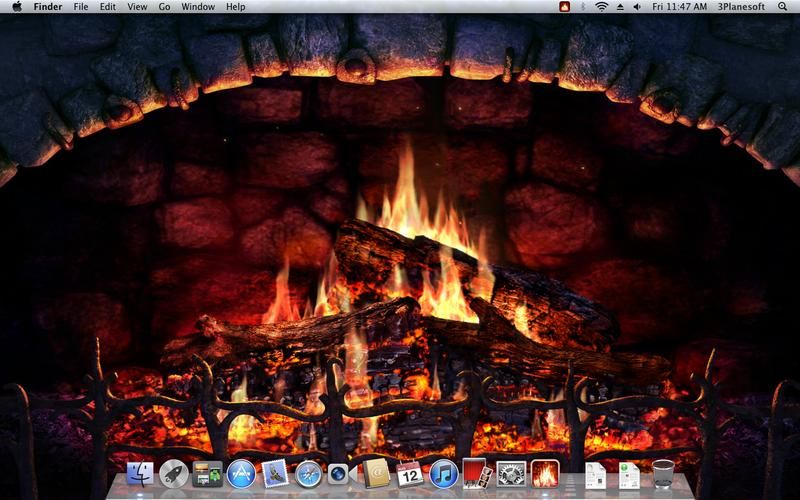Screen dimensions: 800x500
Task: Launch Safari compass icon
Action: [x=308, y=474]
